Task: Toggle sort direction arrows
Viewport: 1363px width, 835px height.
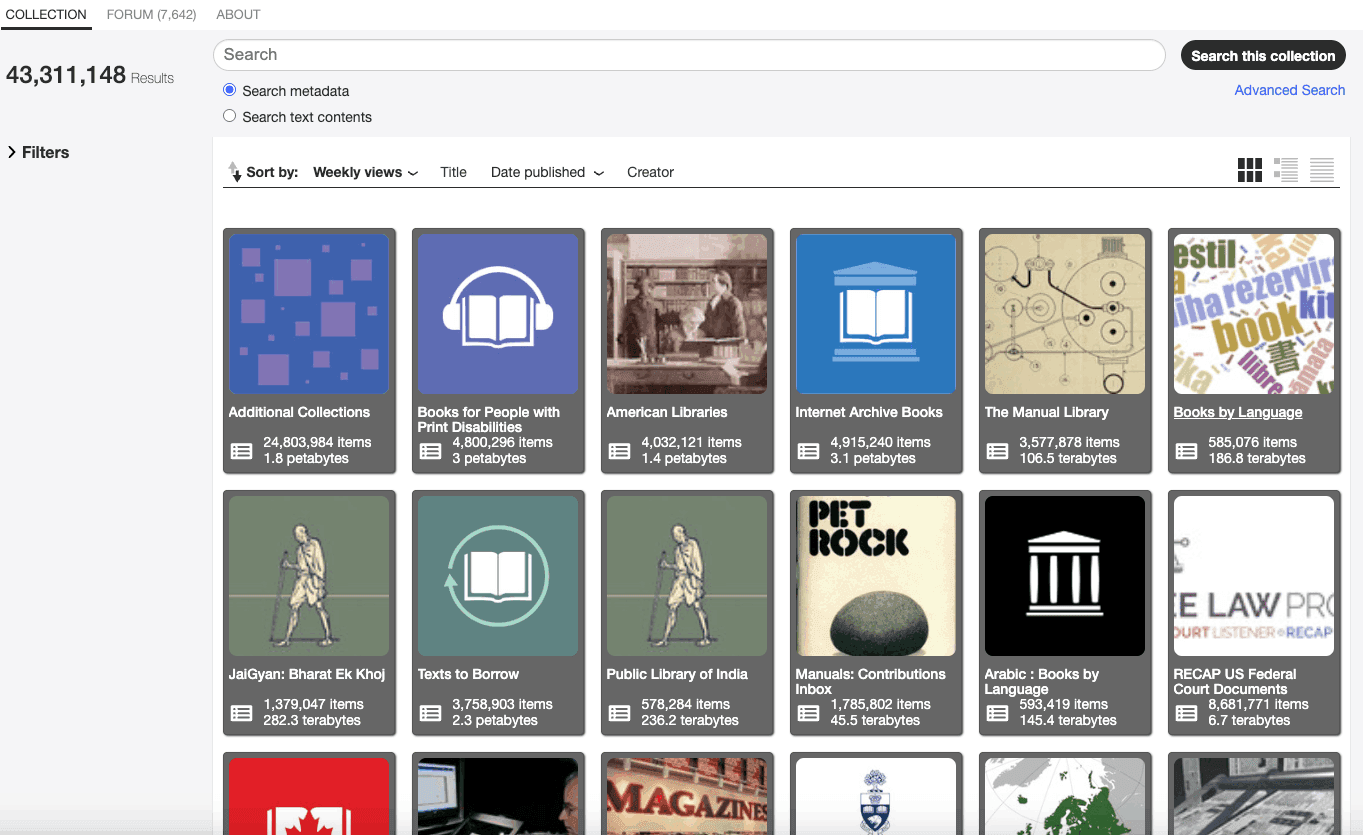Action: [x=235, y=172]
